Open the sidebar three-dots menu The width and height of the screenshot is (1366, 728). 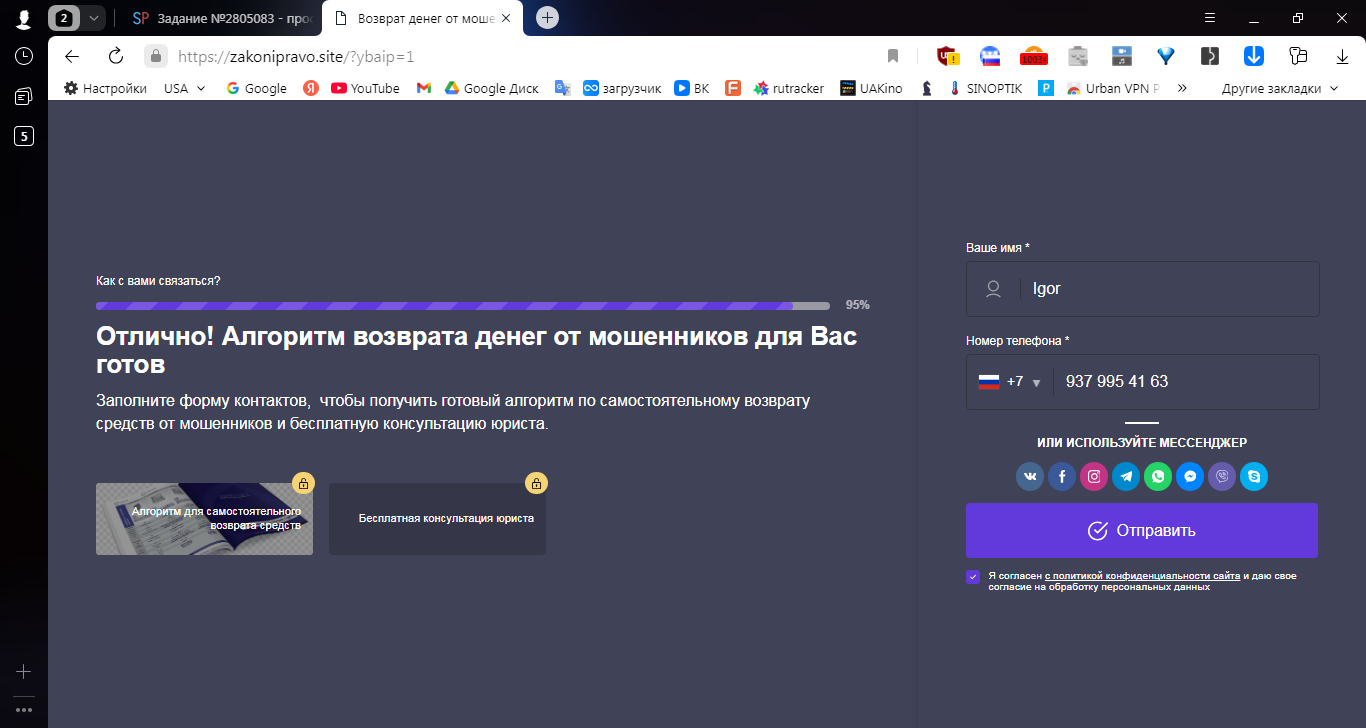pos(24,710)
